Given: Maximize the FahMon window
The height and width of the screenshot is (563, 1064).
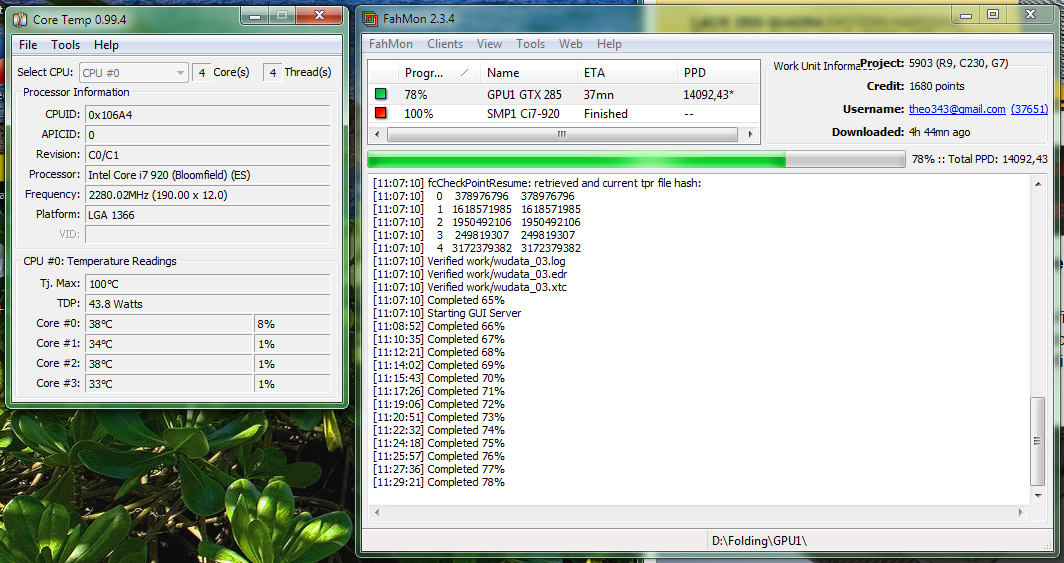Looking at the screenshot, I should click(x=993, y=15).
